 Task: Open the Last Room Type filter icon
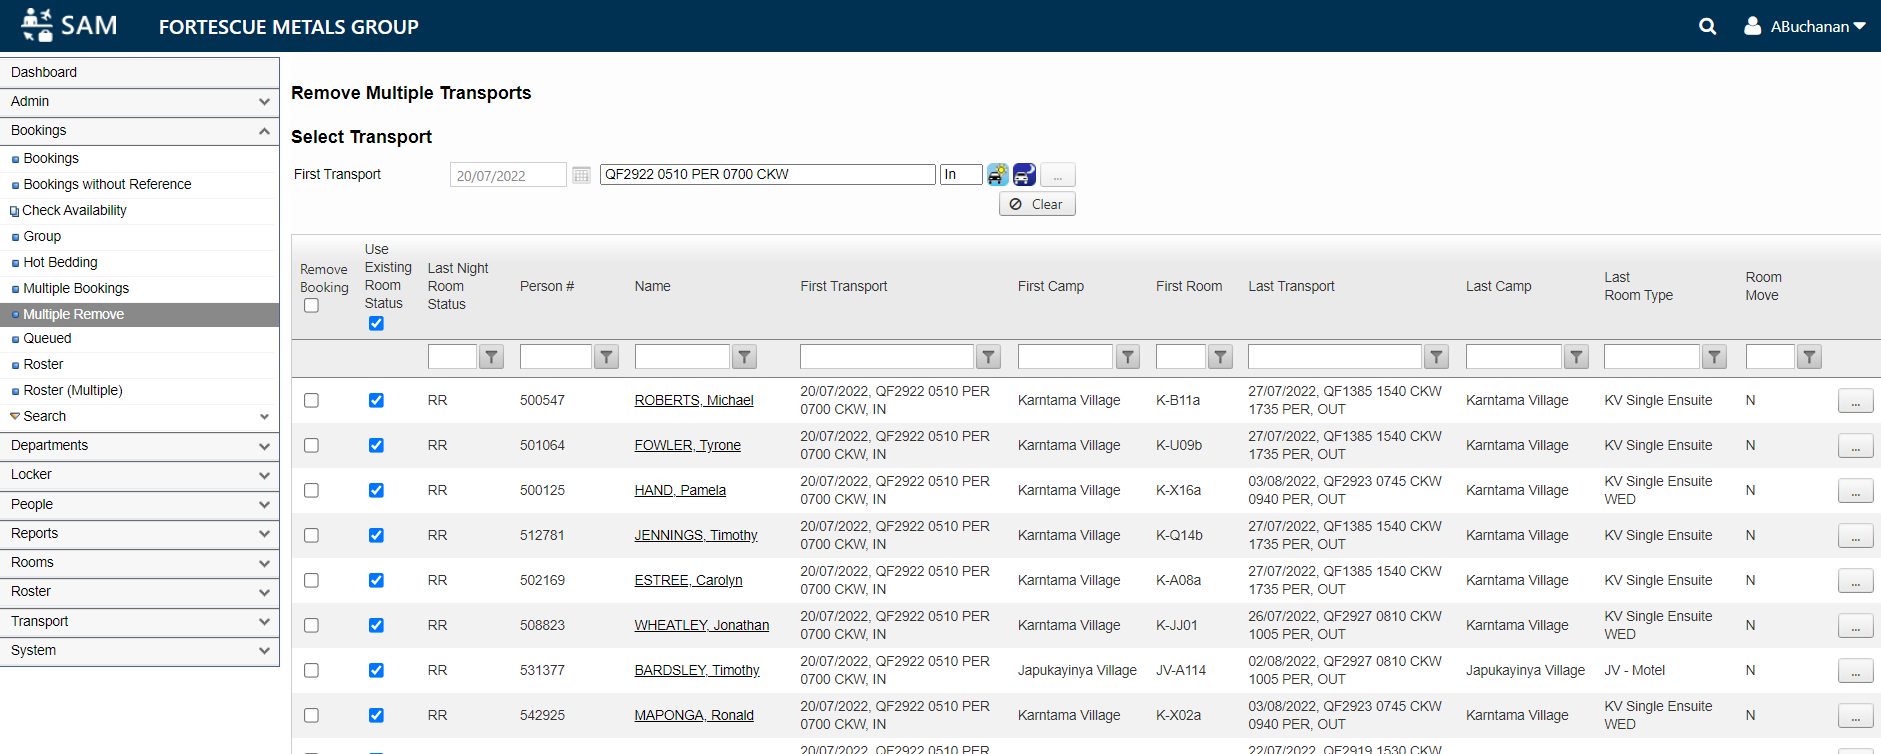[1714, 357]
